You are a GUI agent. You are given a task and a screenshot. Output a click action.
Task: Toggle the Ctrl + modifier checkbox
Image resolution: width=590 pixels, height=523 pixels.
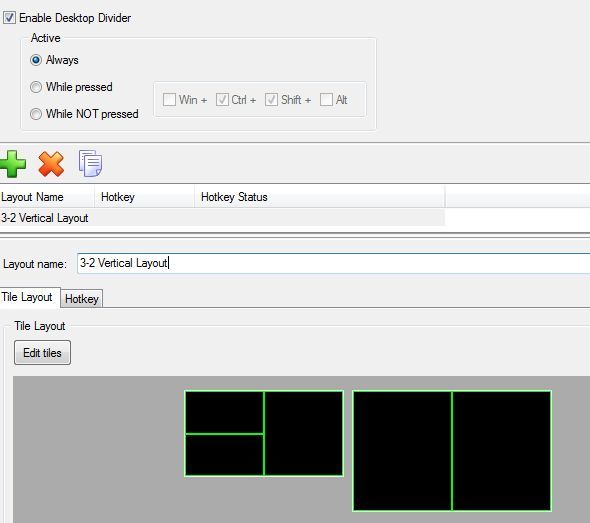(x=222, y=100)
